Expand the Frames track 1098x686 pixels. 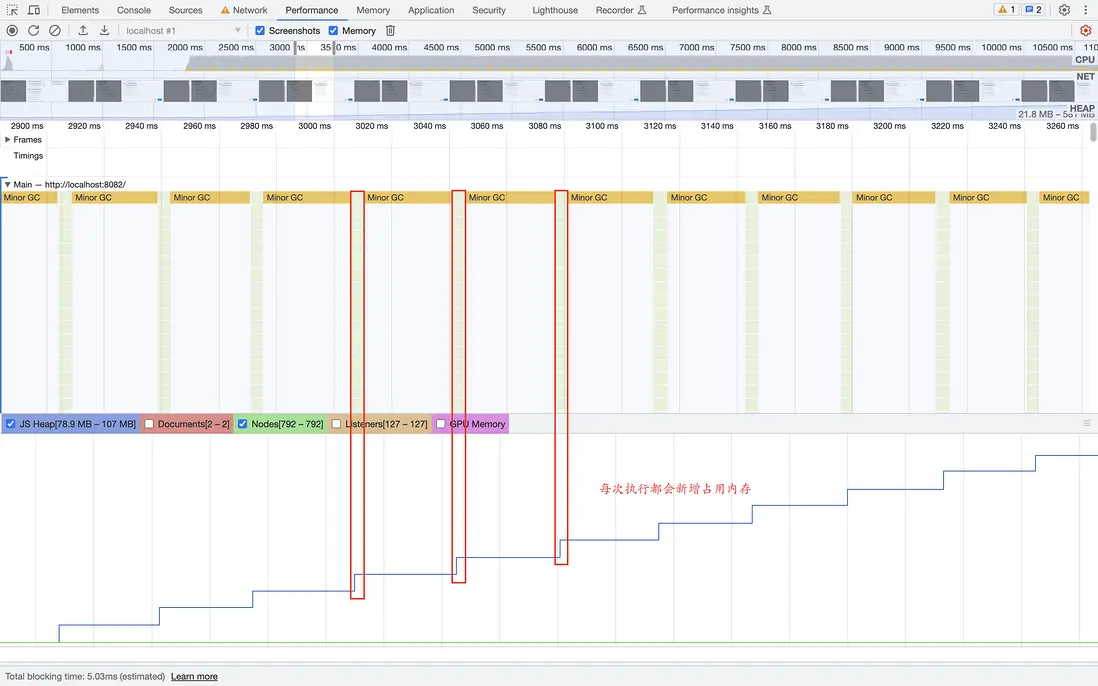pos(8,139)
